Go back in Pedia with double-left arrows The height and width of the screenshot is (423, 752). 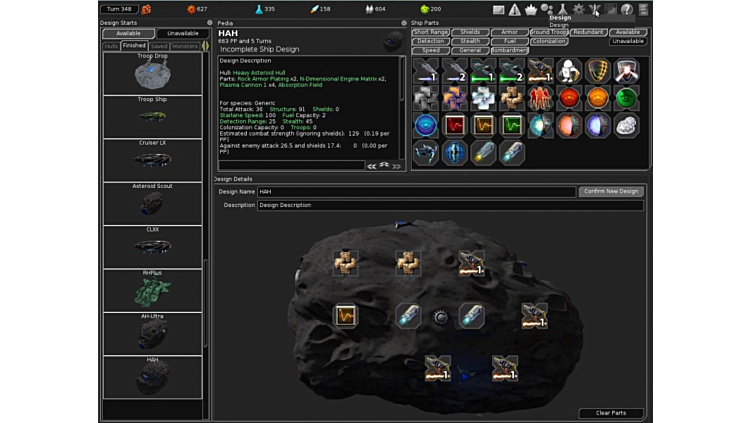[x=372, y=166]
